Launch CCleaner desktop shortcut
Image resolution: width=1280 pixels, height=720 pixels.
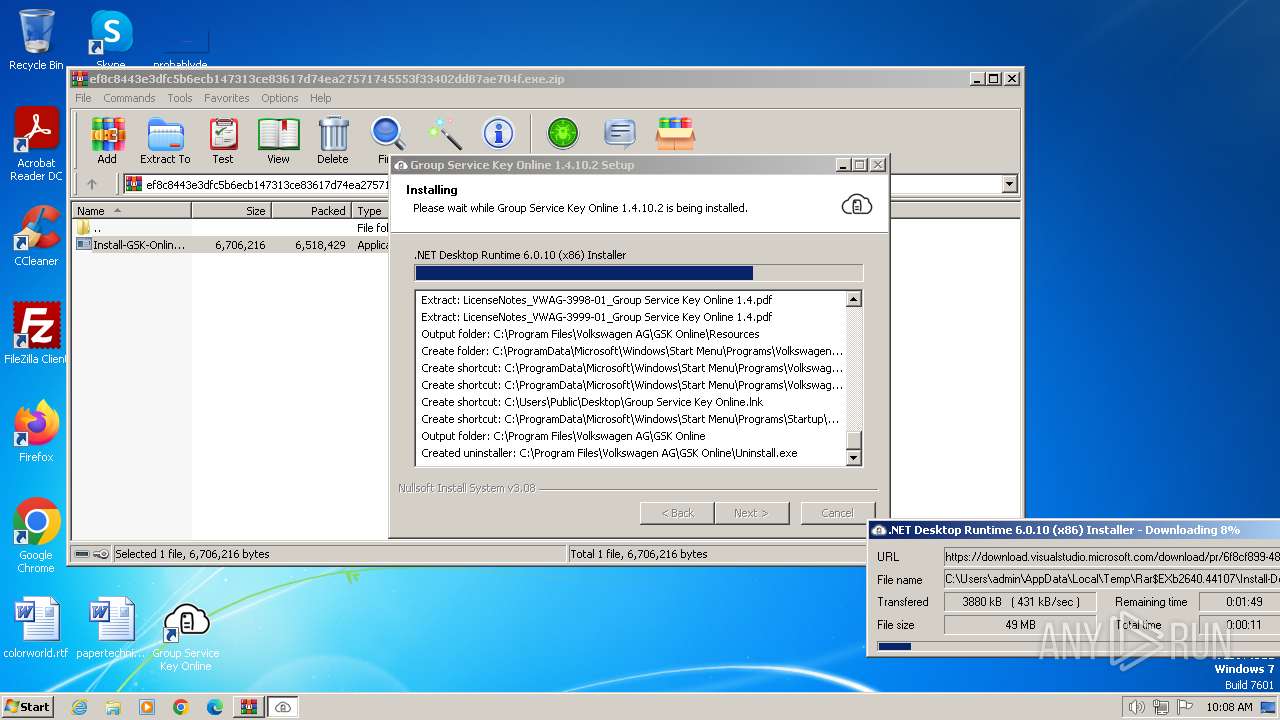(36, 236)
